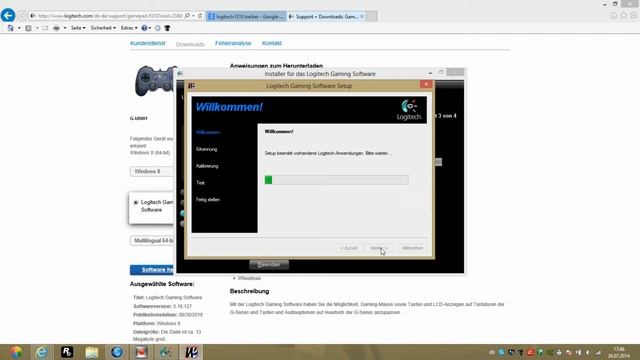Go back with the browser back arrow
The height and width of the screenshot is (360, 640).
[8, 16]
